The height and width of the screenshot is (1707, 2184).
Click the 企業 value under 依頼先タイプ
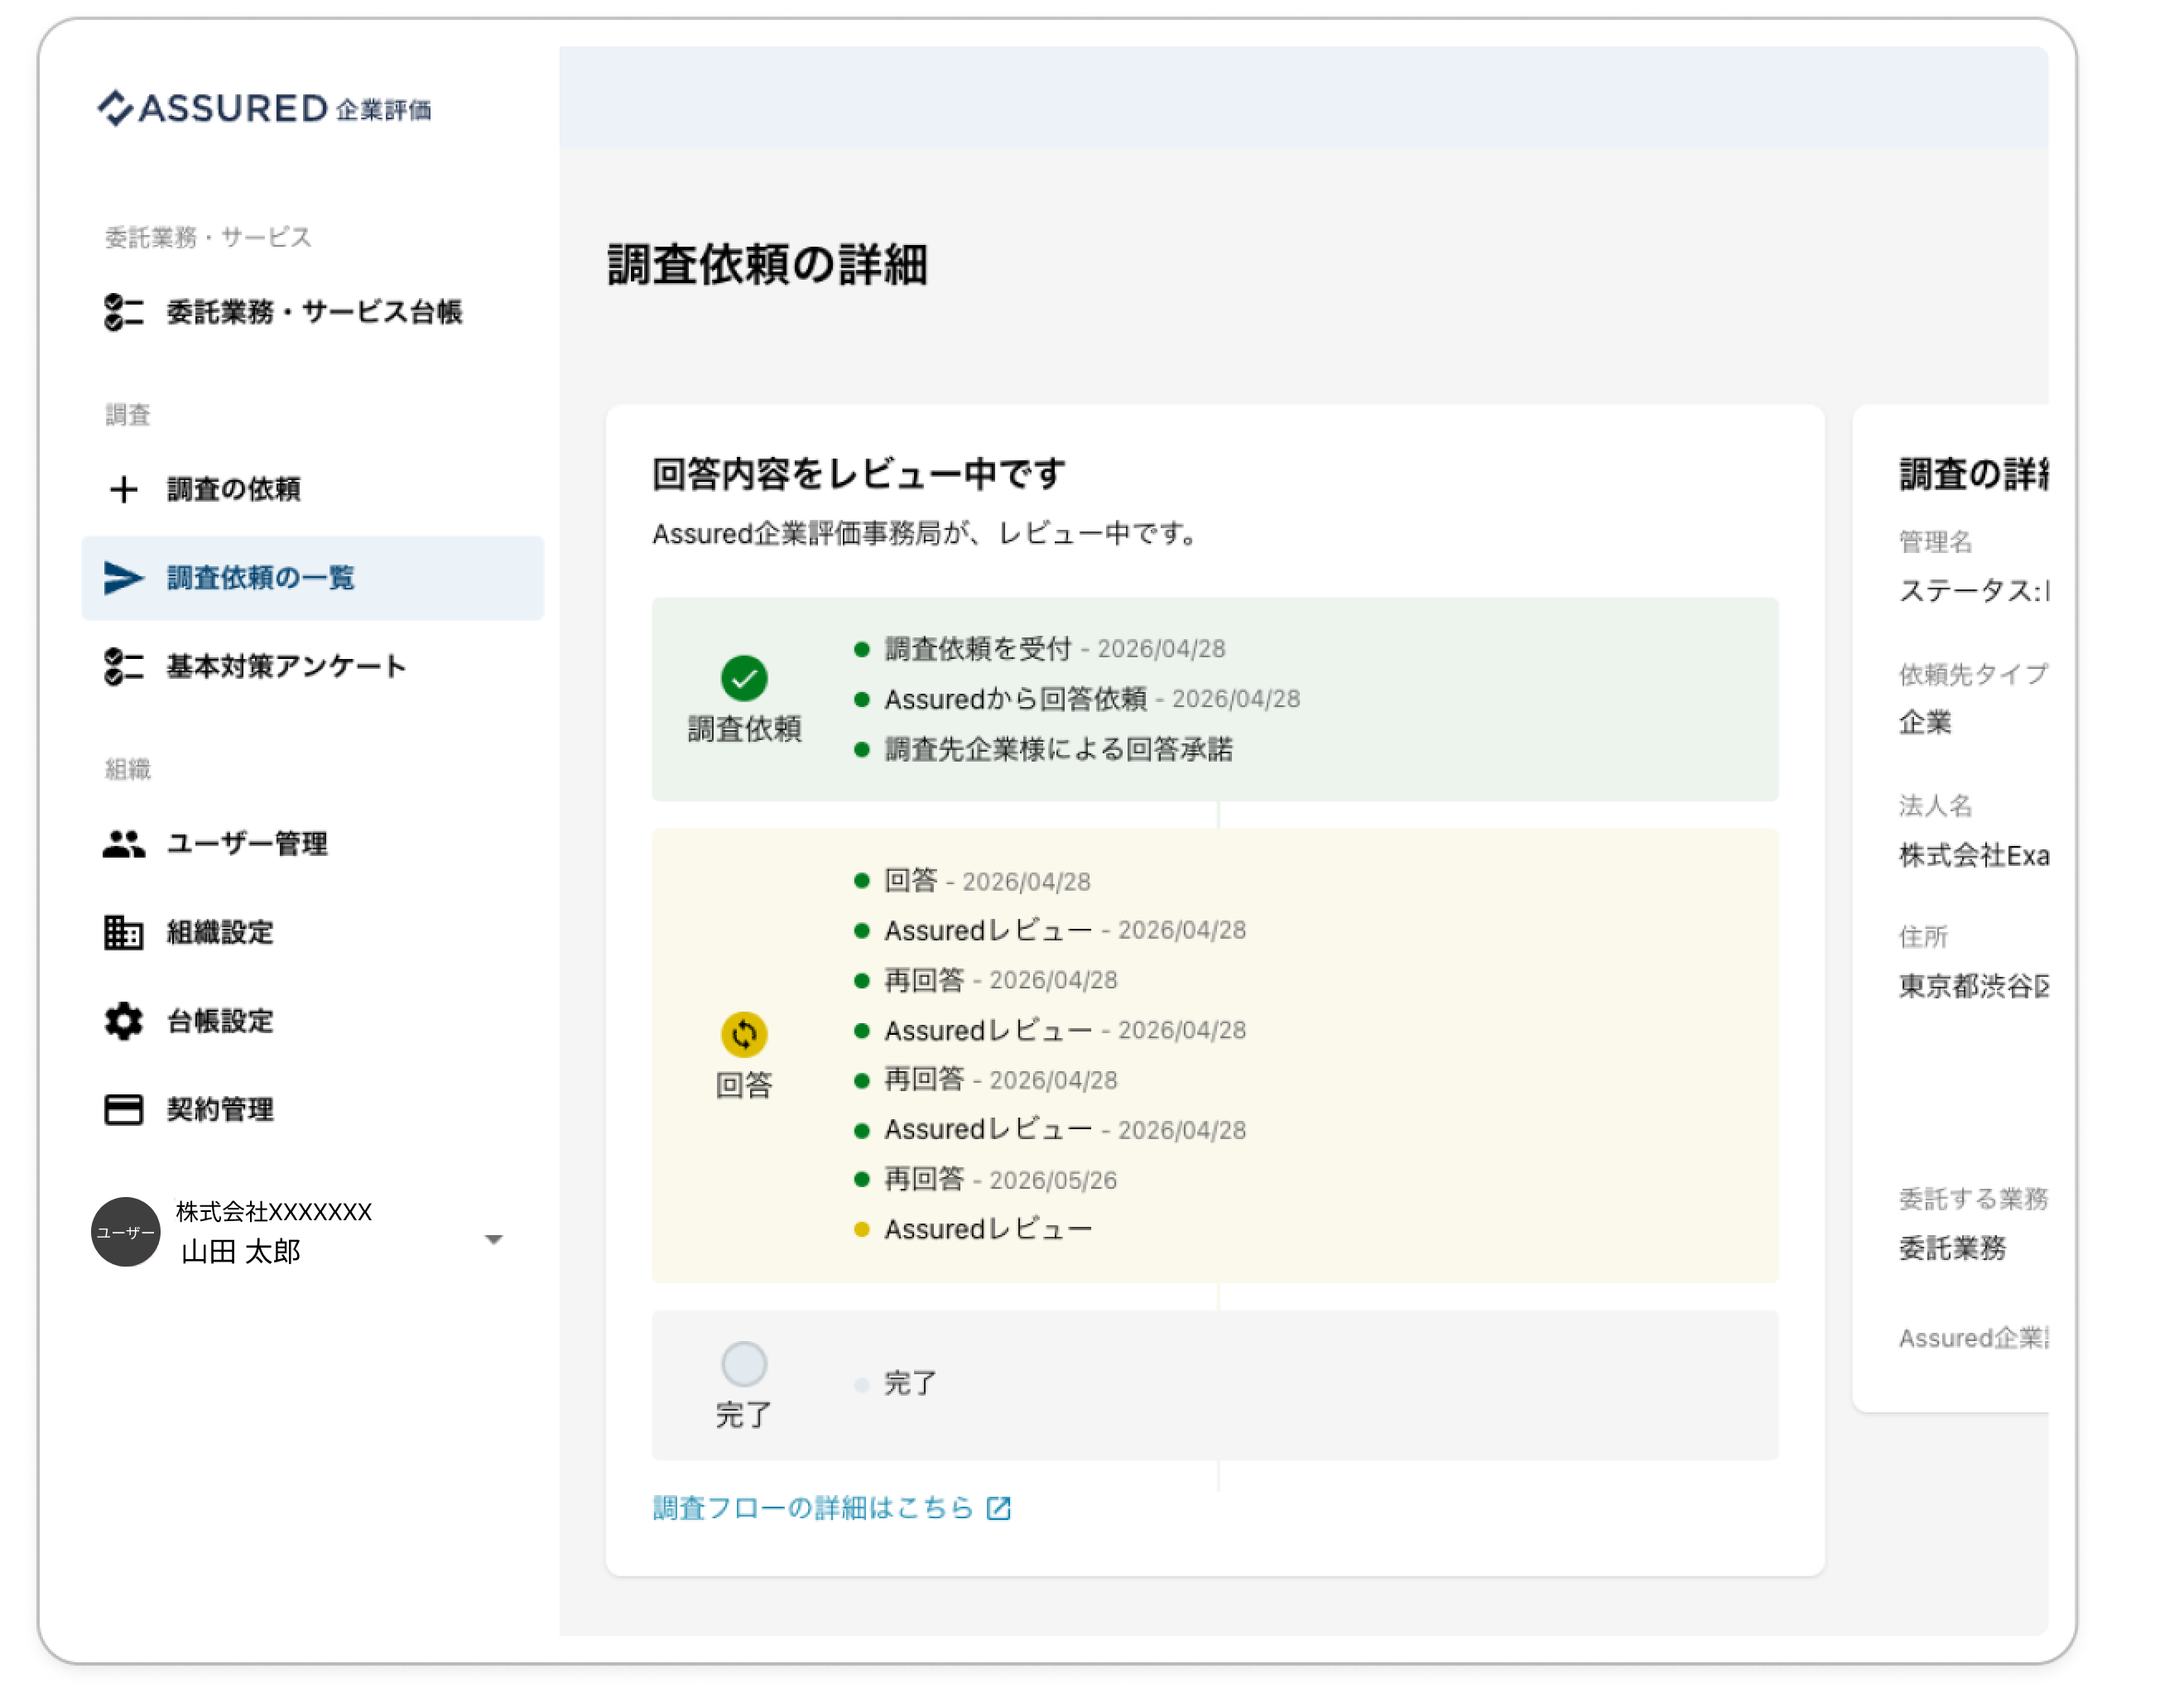tap(1925, 723)
